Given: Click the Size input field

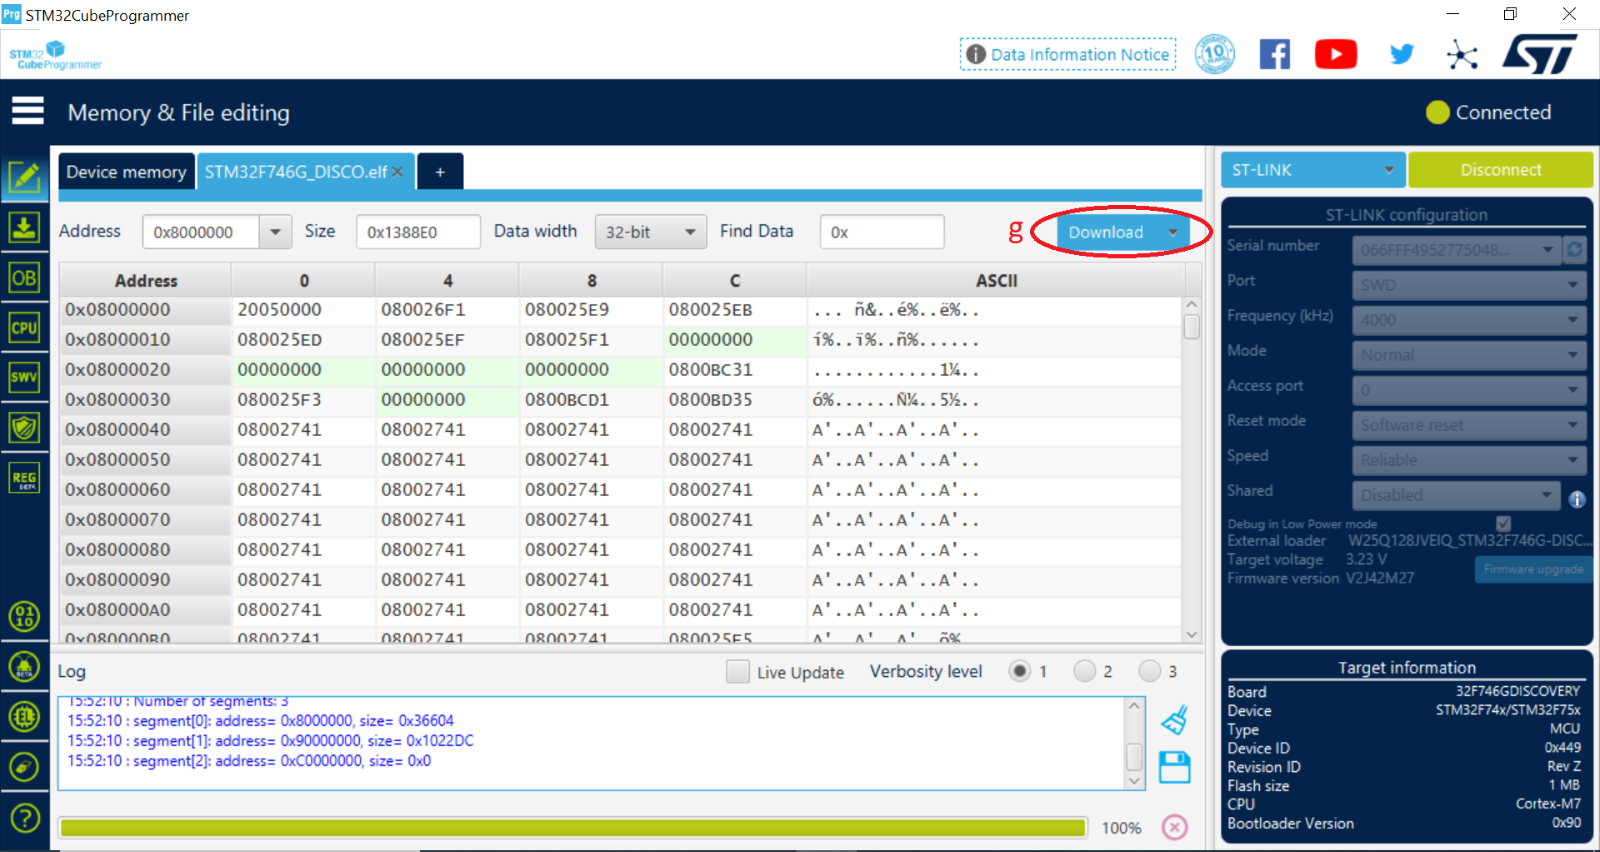Looking at the screenshot, I should click(418, 232).
